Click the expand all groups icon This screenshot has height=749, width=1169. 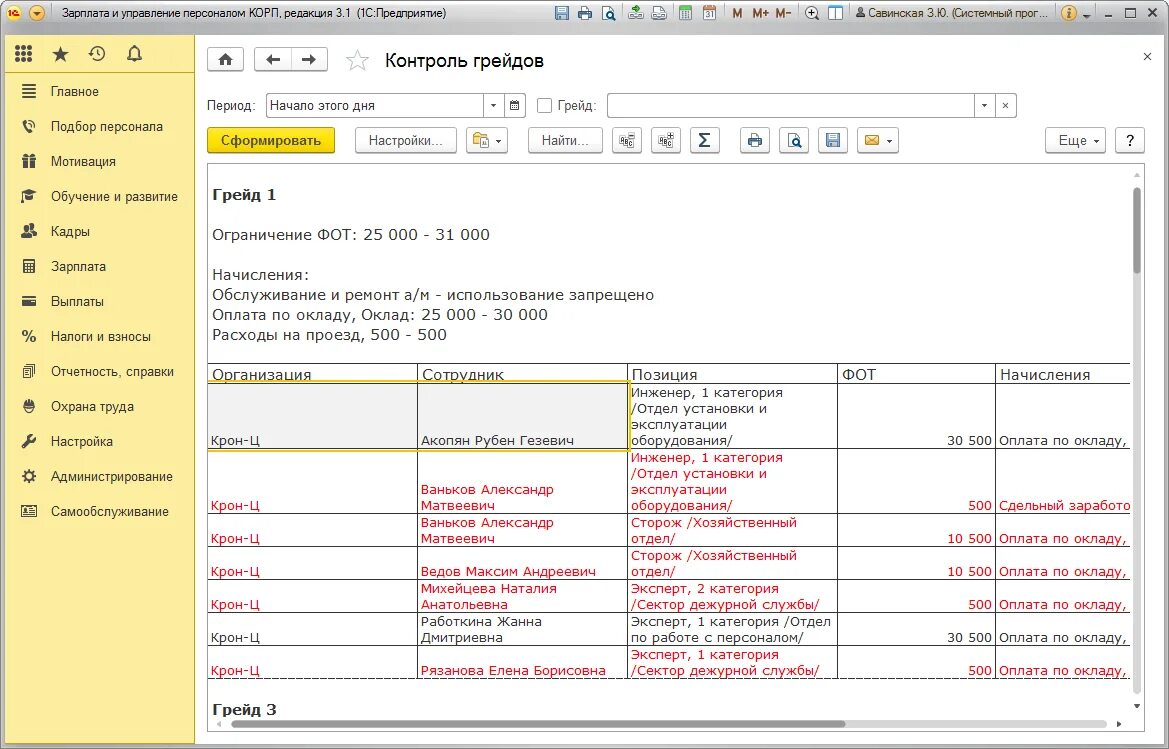[665, 140]
